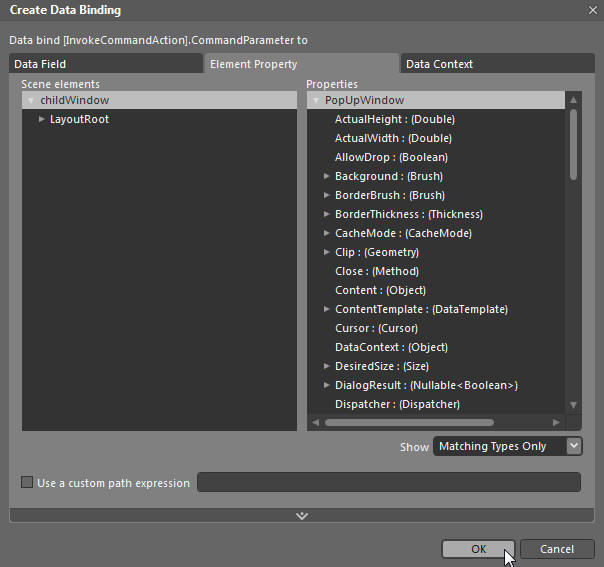Select Clip : (Geometry) property text

(x=377, y=252)
